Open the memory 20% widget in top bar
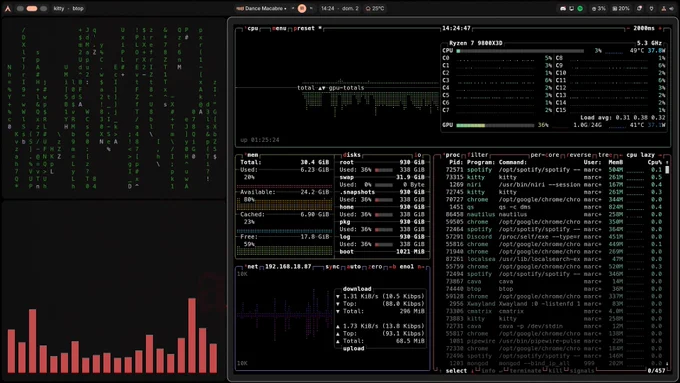 point(621,8)
